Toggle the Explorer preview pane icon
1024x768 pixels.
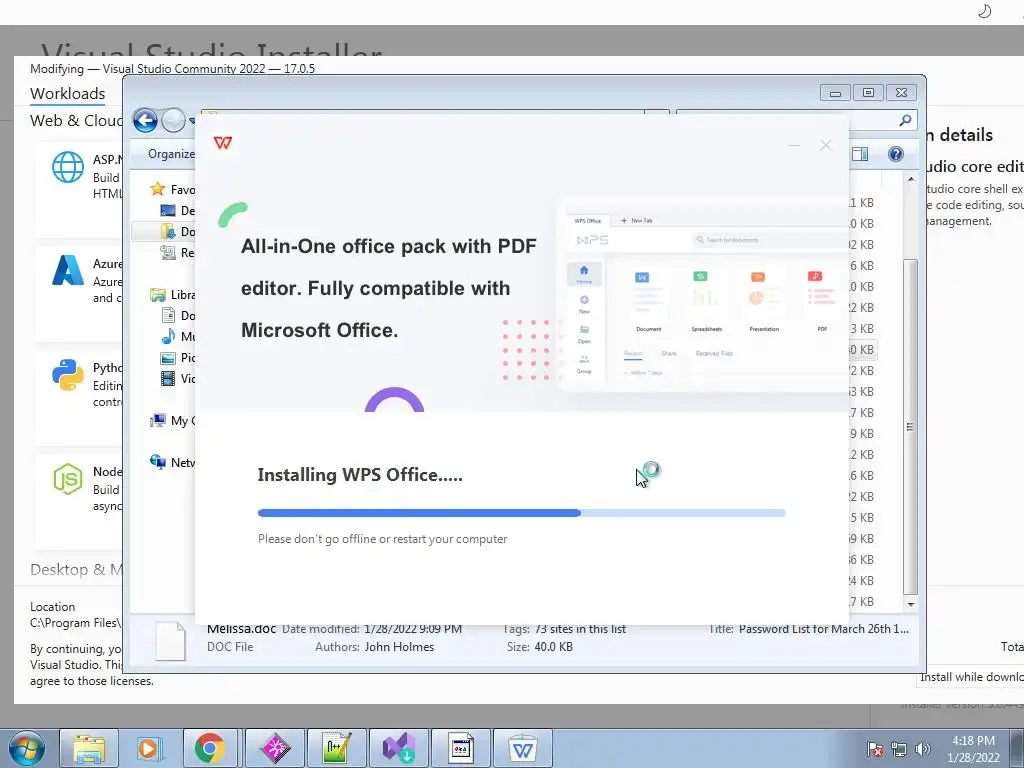pos(860,154)
